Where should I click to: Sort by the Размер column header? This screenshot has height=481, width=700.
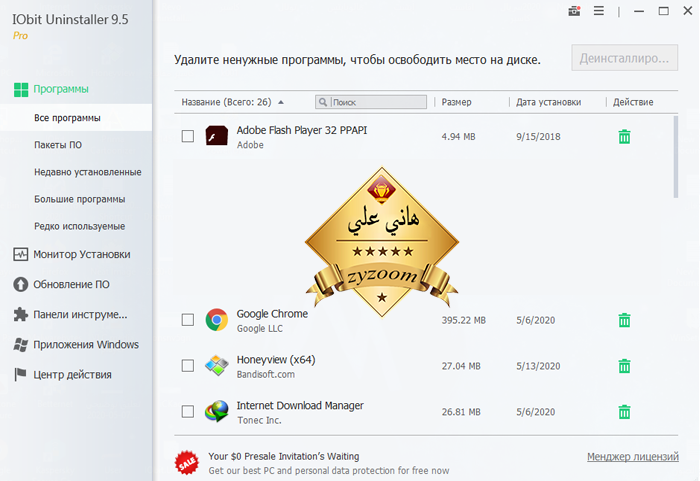(456, 102)
